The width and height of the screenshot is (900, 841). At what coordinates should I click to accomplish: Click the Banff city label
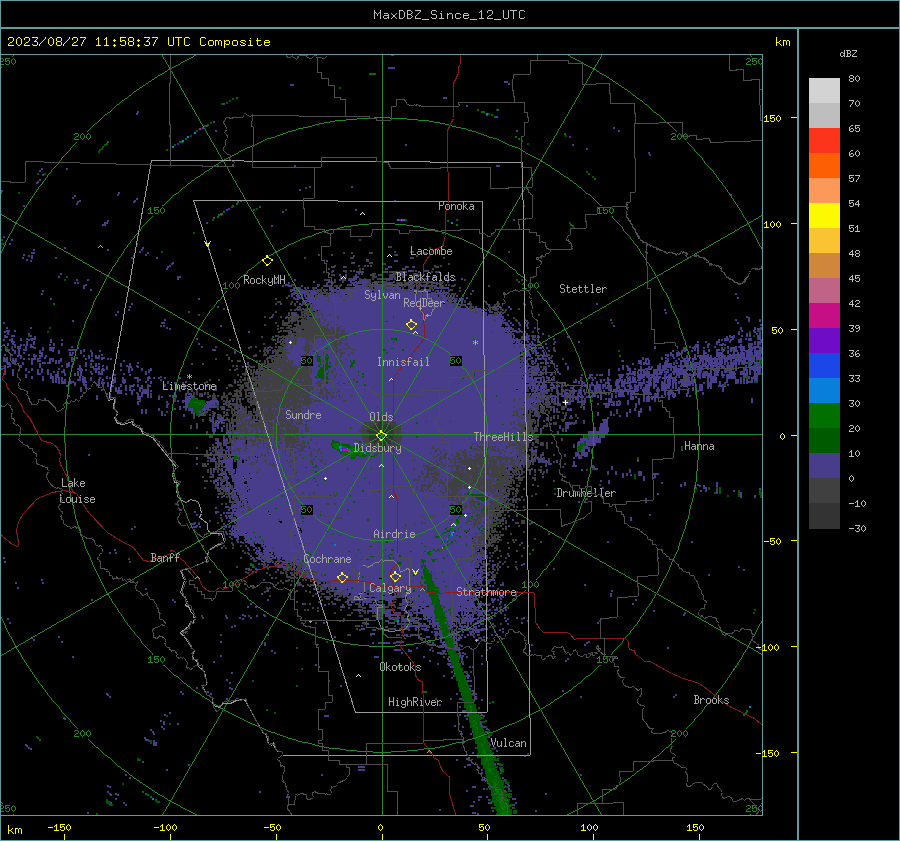point(165,557)
